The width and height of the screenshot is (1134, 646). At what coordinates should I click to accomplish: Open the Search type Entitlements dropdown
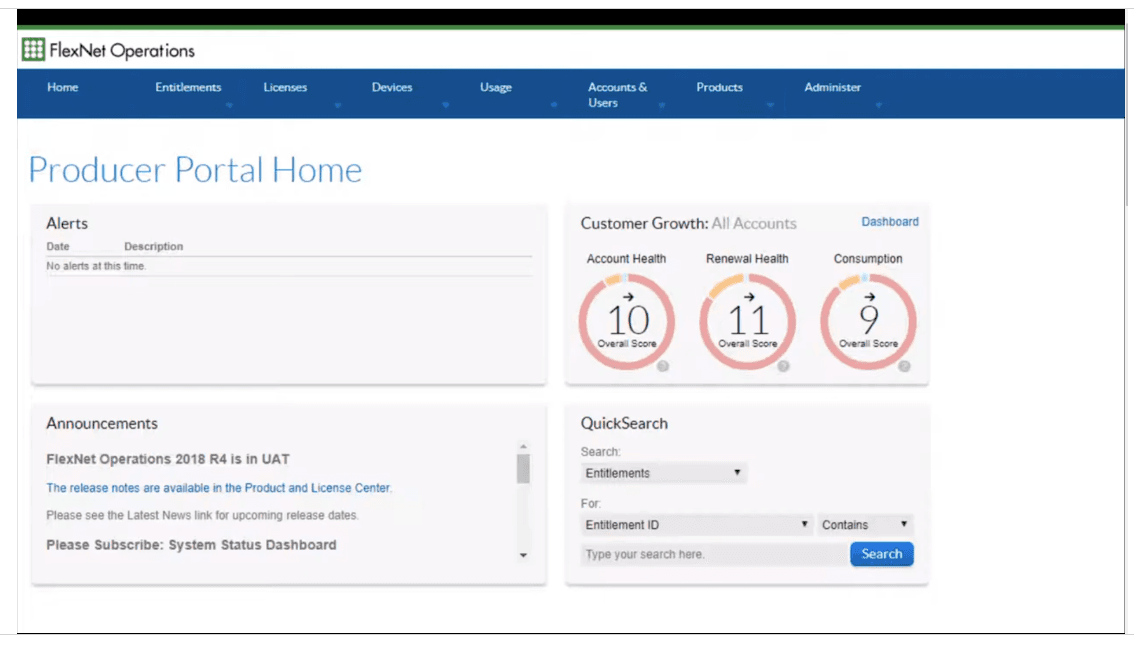point(663,473)
